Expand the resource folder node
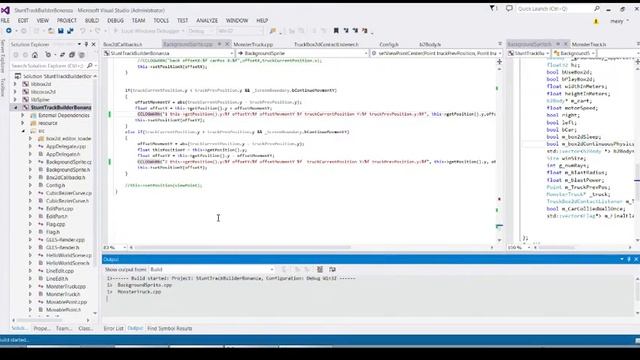Viewport: 640px width, 360px height. pos(23,123)
